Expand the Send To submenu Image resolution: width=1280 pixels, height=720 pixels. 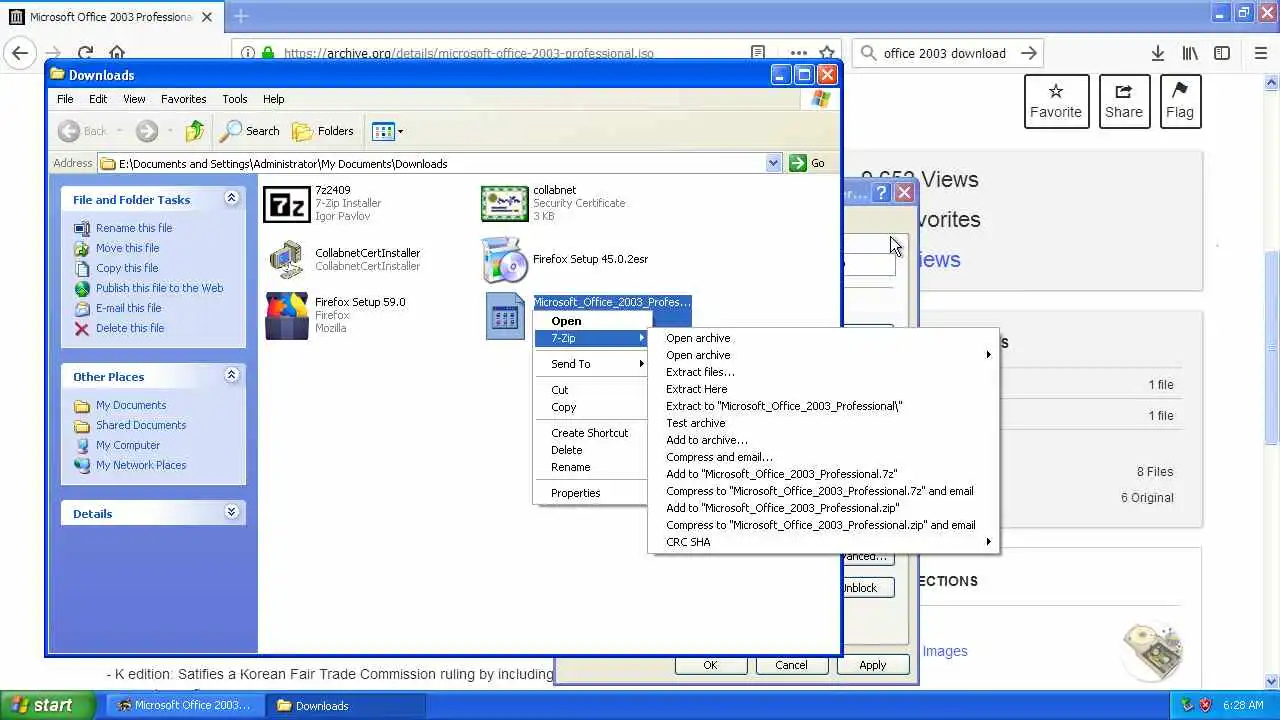591,364
